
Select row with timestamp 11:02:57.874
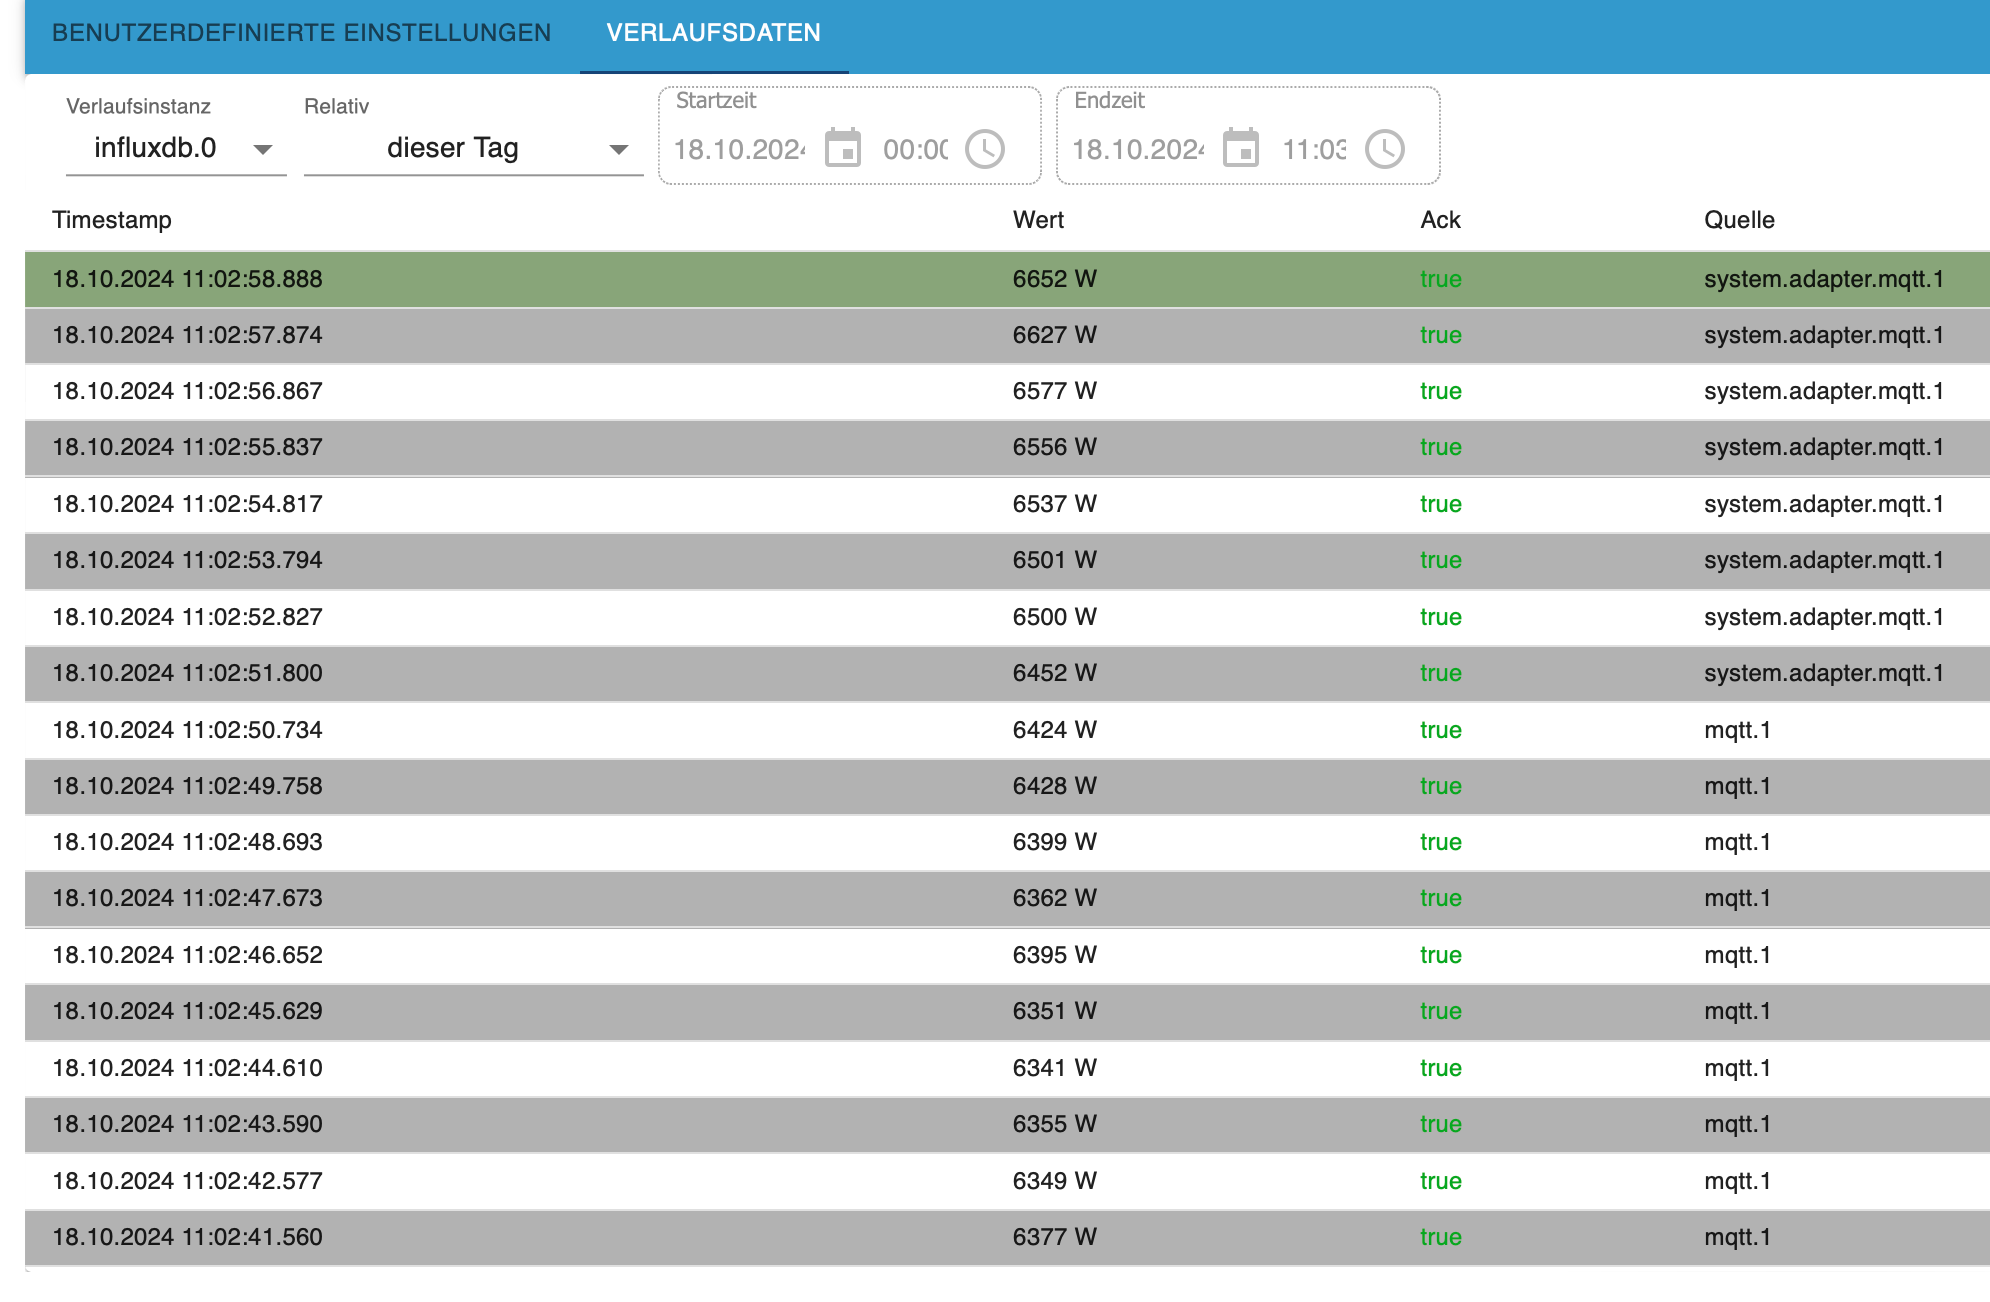[1007, 335]
